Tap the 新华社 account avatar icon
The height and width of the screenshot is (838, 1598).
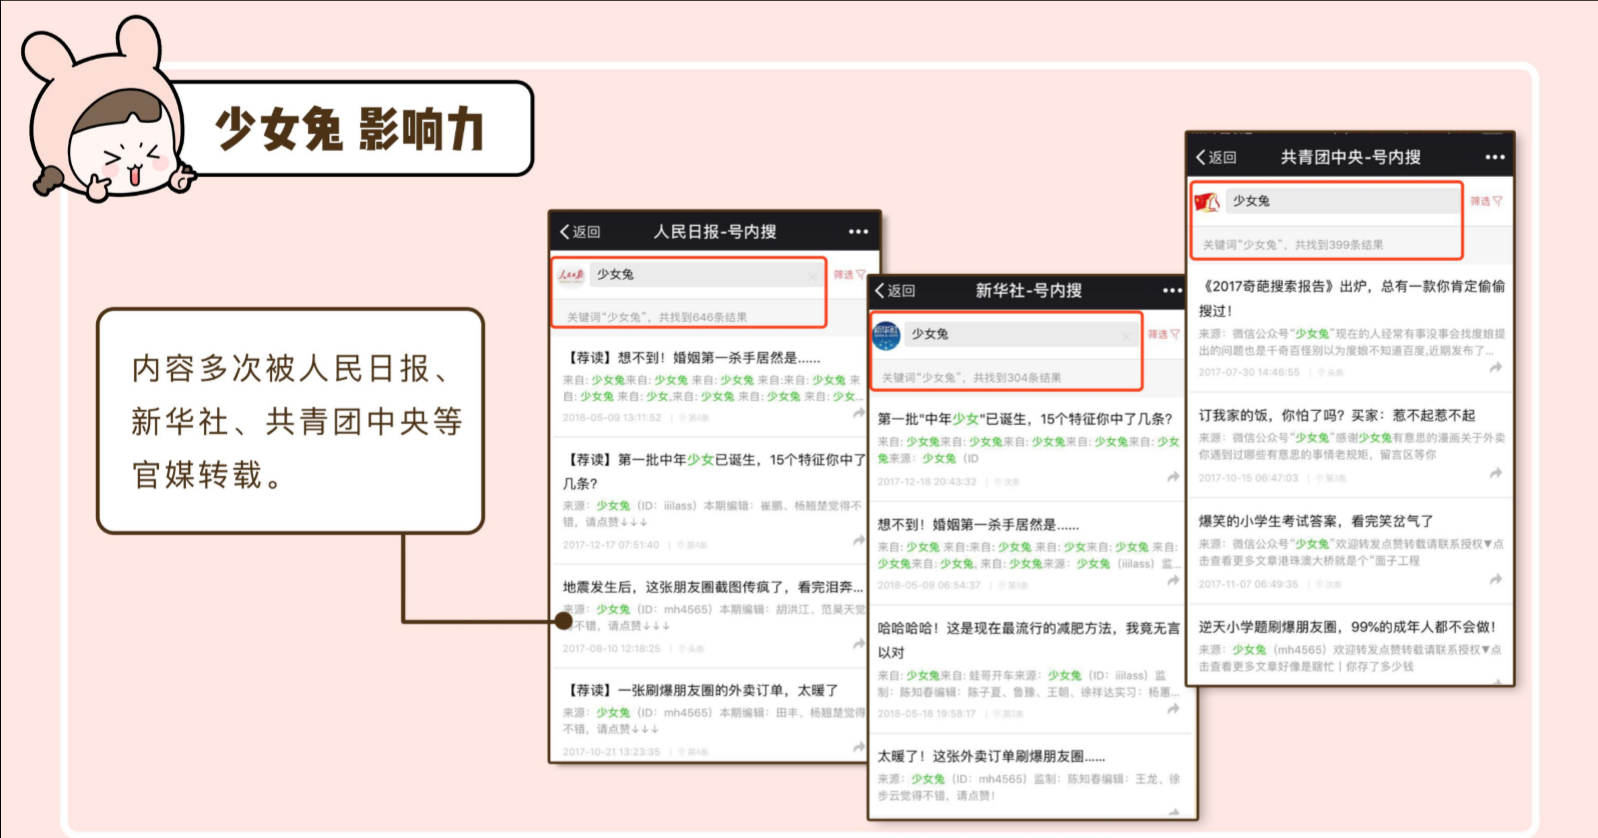pos(886,335)
